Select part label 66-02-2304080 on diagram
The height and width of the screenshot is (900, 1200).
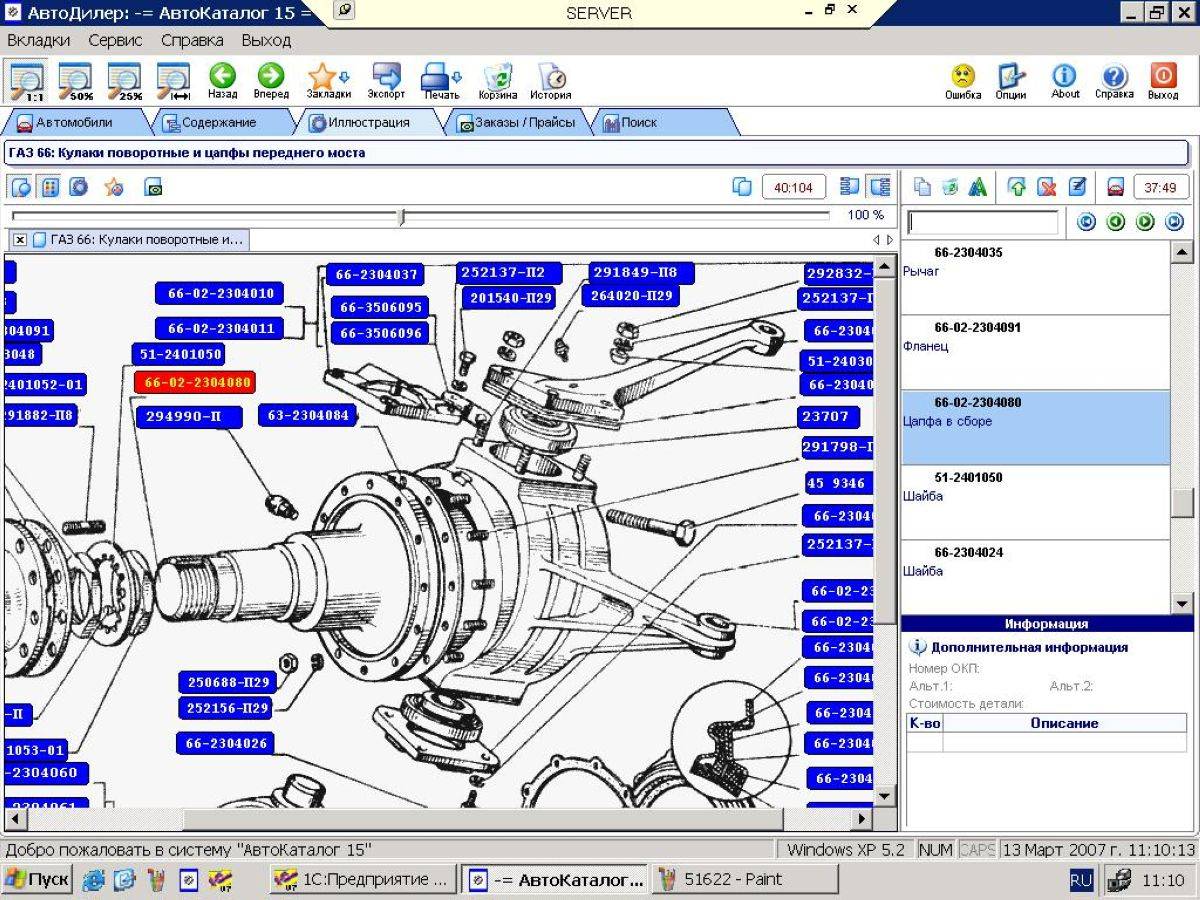pyautogui.click(x=195, y=382)
